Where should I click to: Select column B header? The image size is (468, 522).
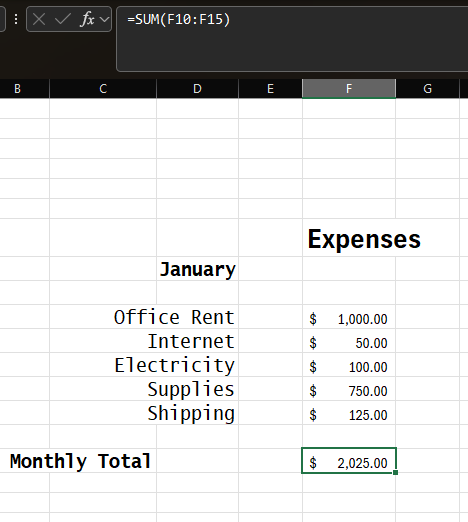tap(25, 89)
